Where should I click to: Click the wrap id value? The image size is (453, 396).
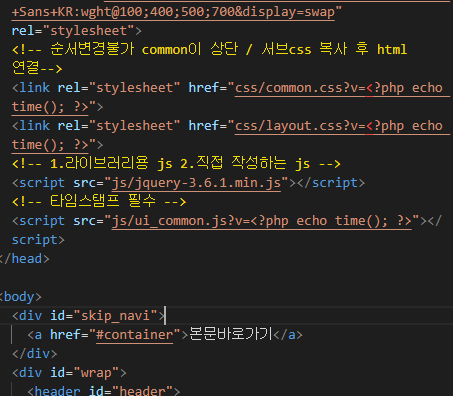[96, 373]
